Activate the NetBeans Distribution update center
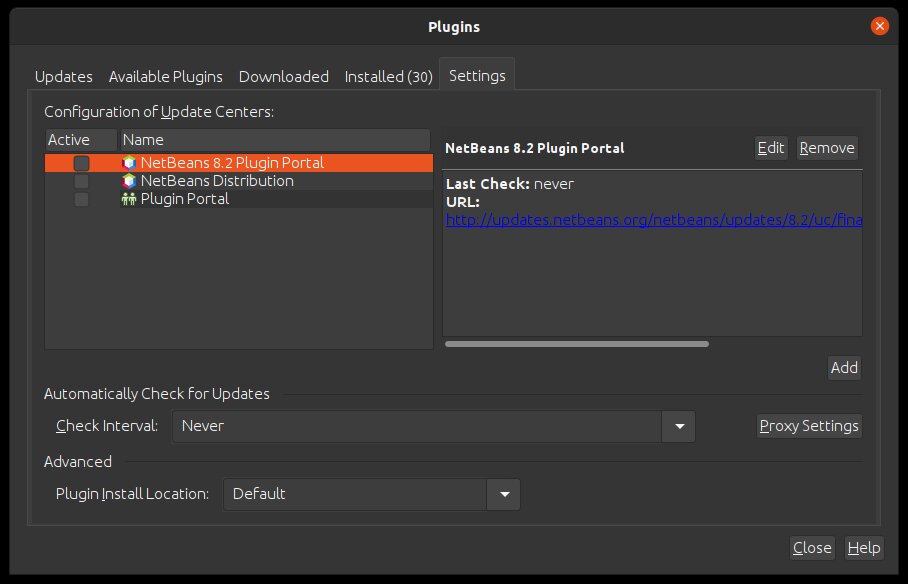This screenshot has width=908, height=584. point(83,181)
